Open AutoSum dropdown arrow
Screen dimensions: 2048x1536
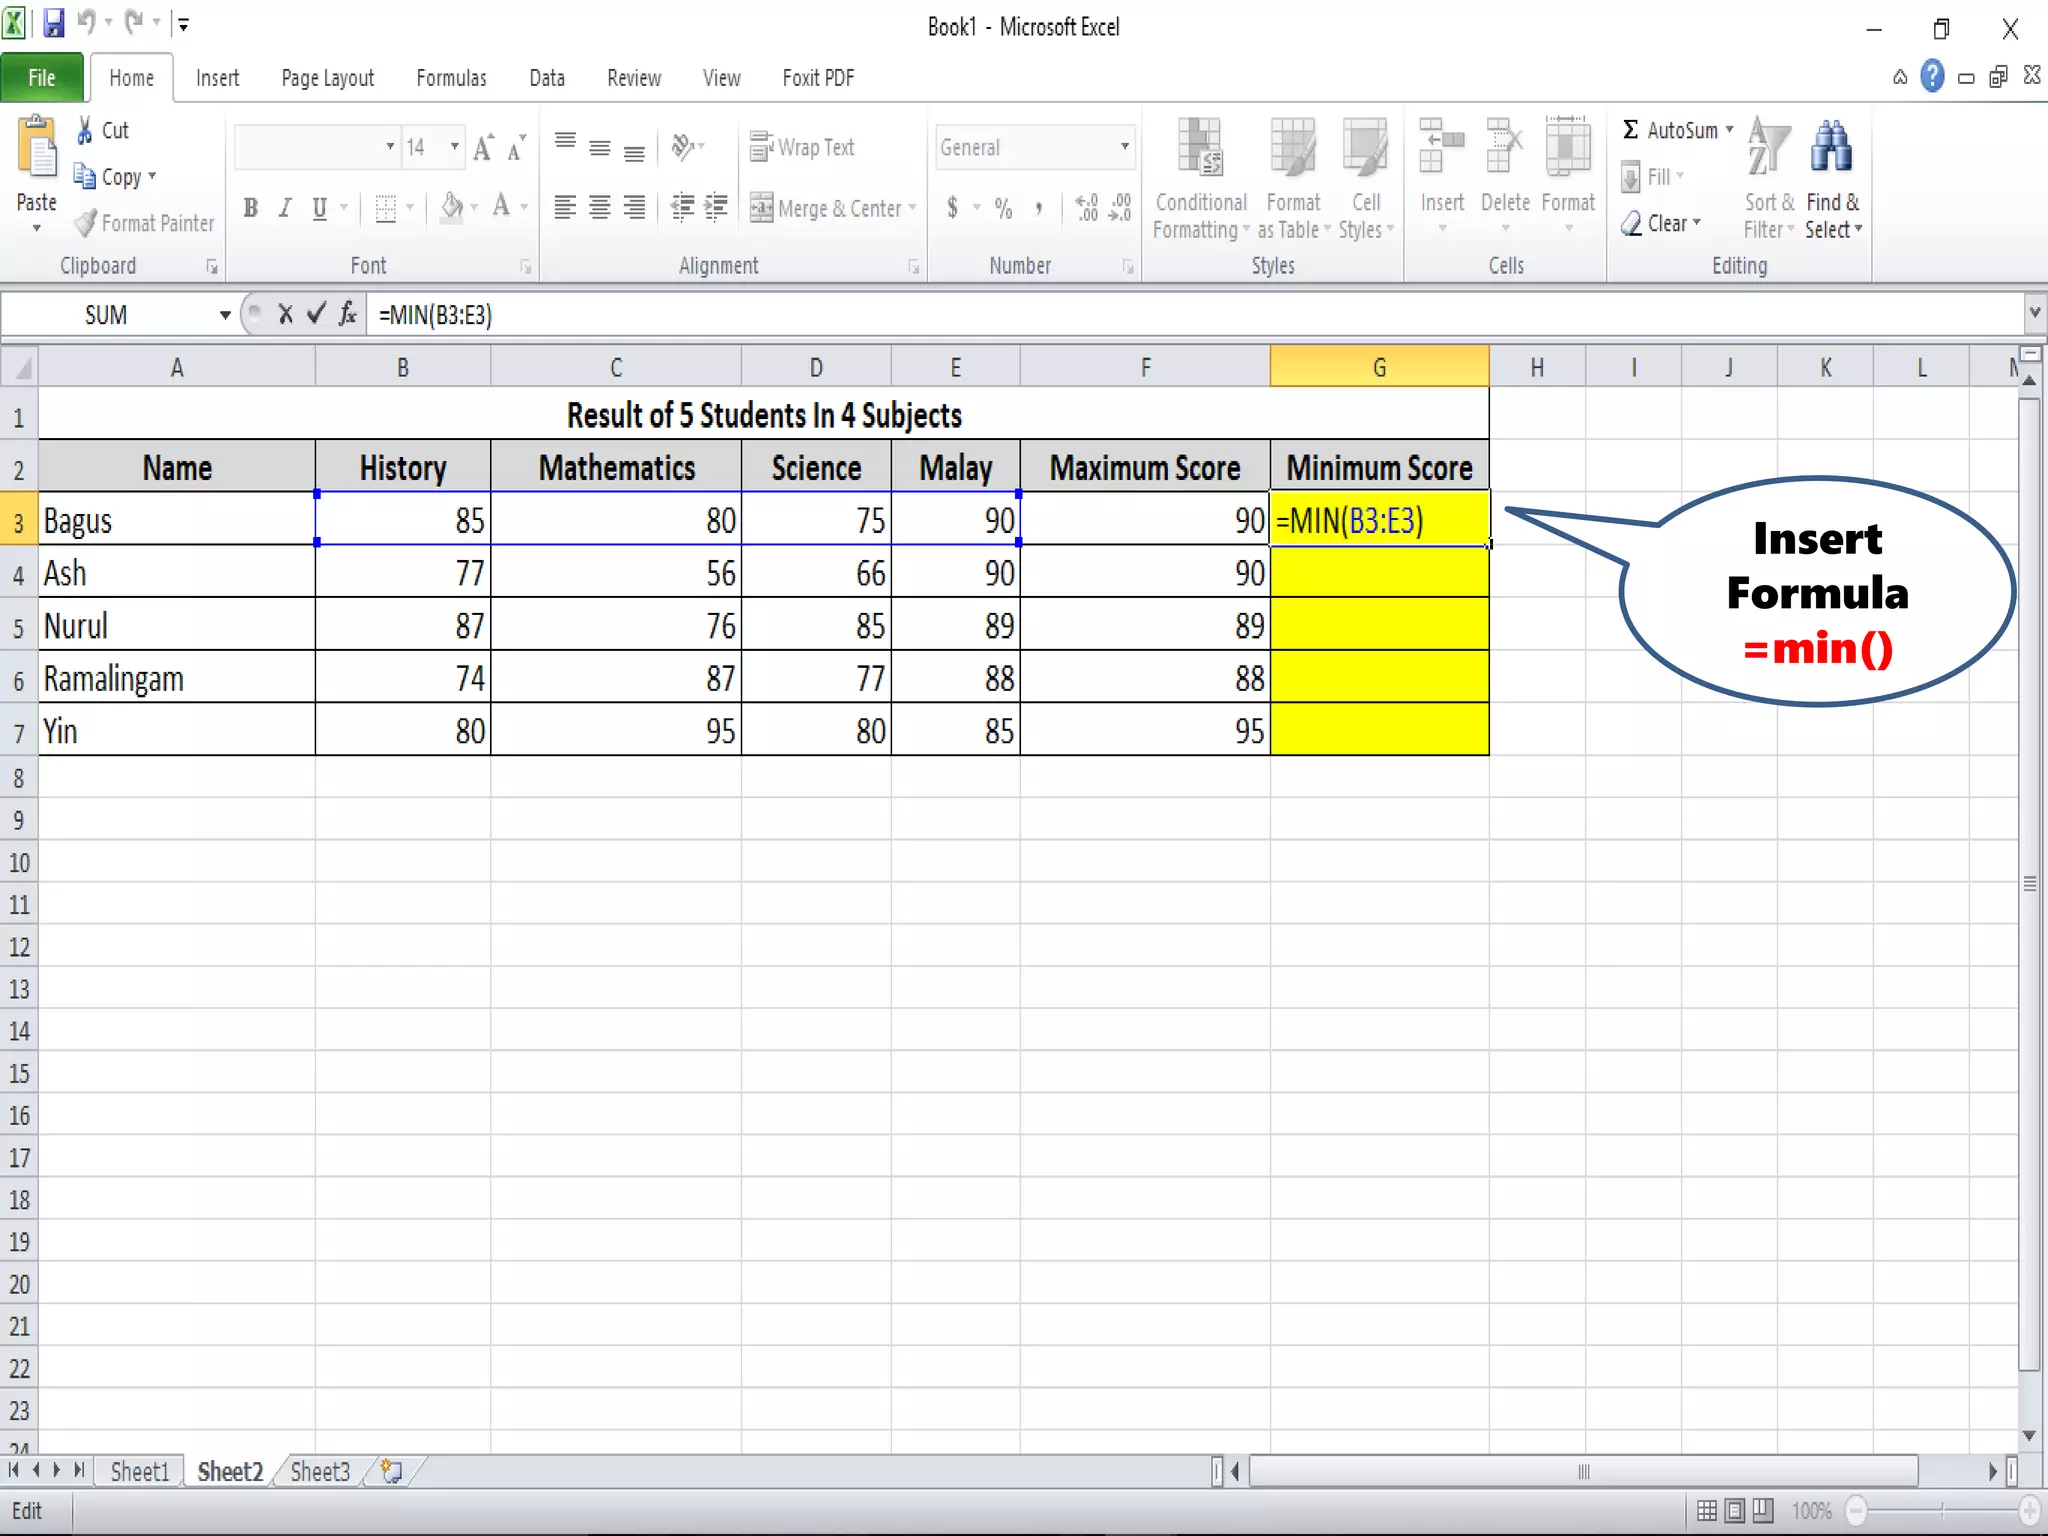tap(1729, 130)
